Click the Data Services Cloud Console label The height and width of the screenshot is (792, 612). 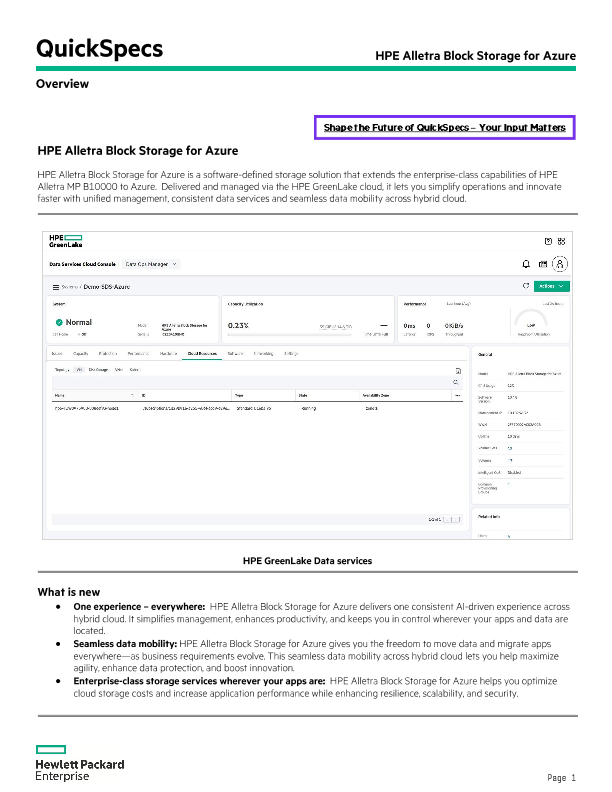pos(82,264)
